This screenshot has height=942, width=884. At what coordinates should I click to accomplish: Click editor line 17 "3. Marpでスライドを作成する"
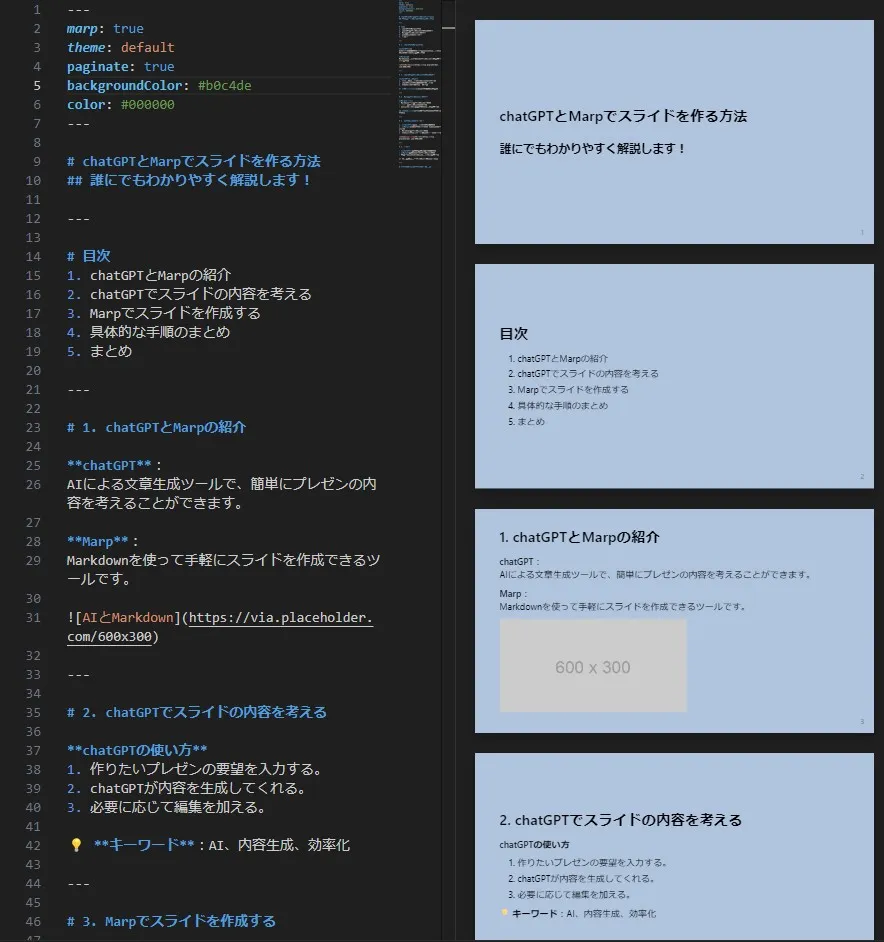163,314
